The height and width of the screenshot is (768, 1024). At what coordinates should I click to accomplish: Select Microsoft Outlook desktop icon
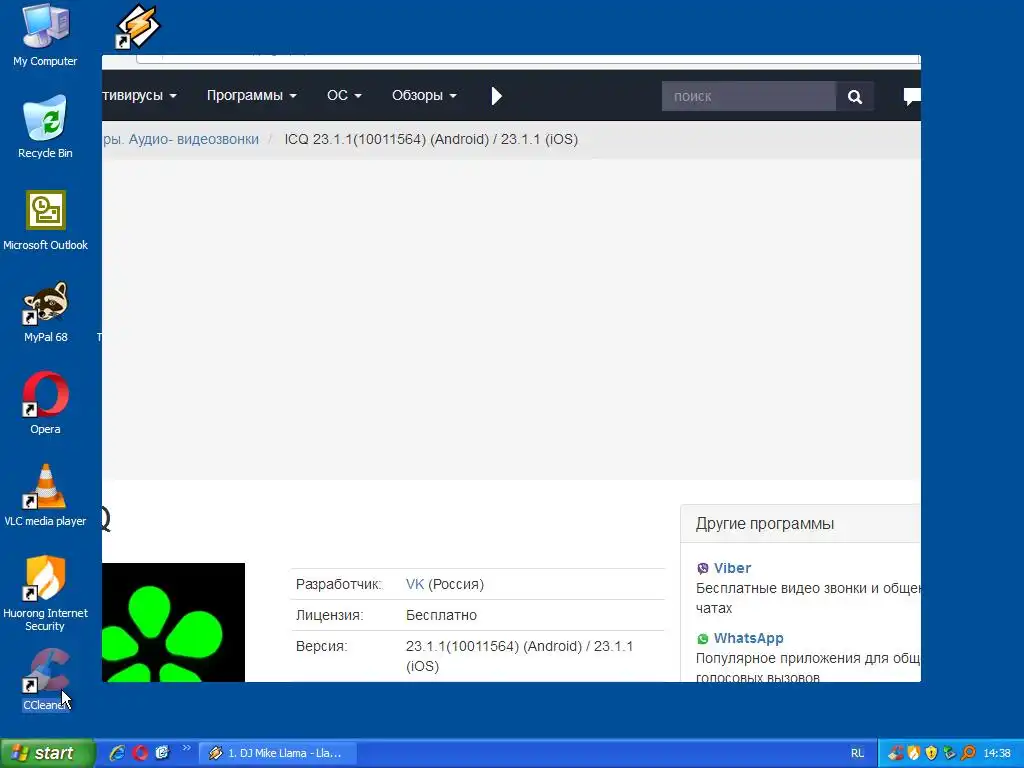(x=45, y=221)
